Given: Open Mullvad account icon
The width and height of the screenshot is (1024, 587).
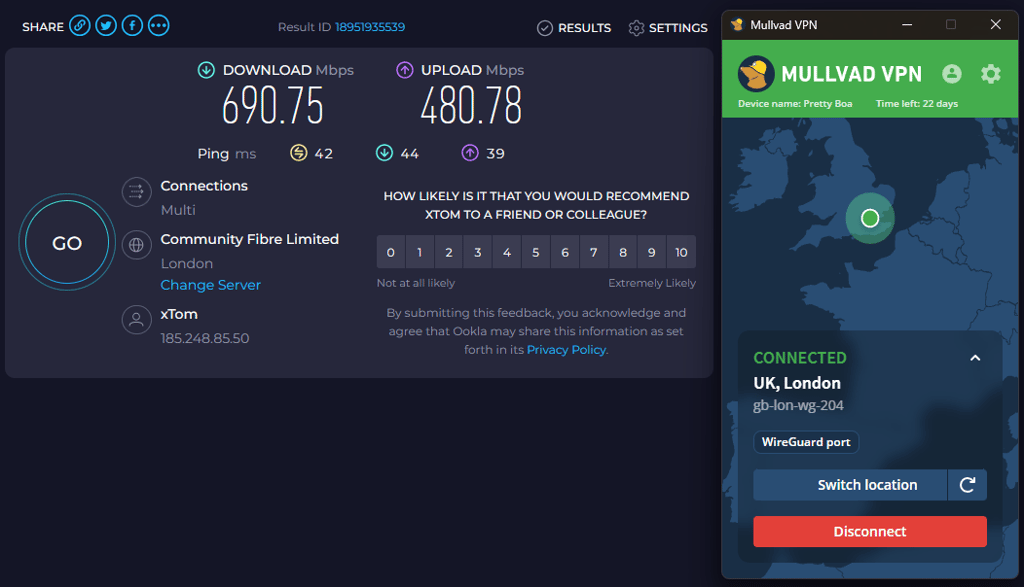Looking at the screenshot, I should [952, 74].
